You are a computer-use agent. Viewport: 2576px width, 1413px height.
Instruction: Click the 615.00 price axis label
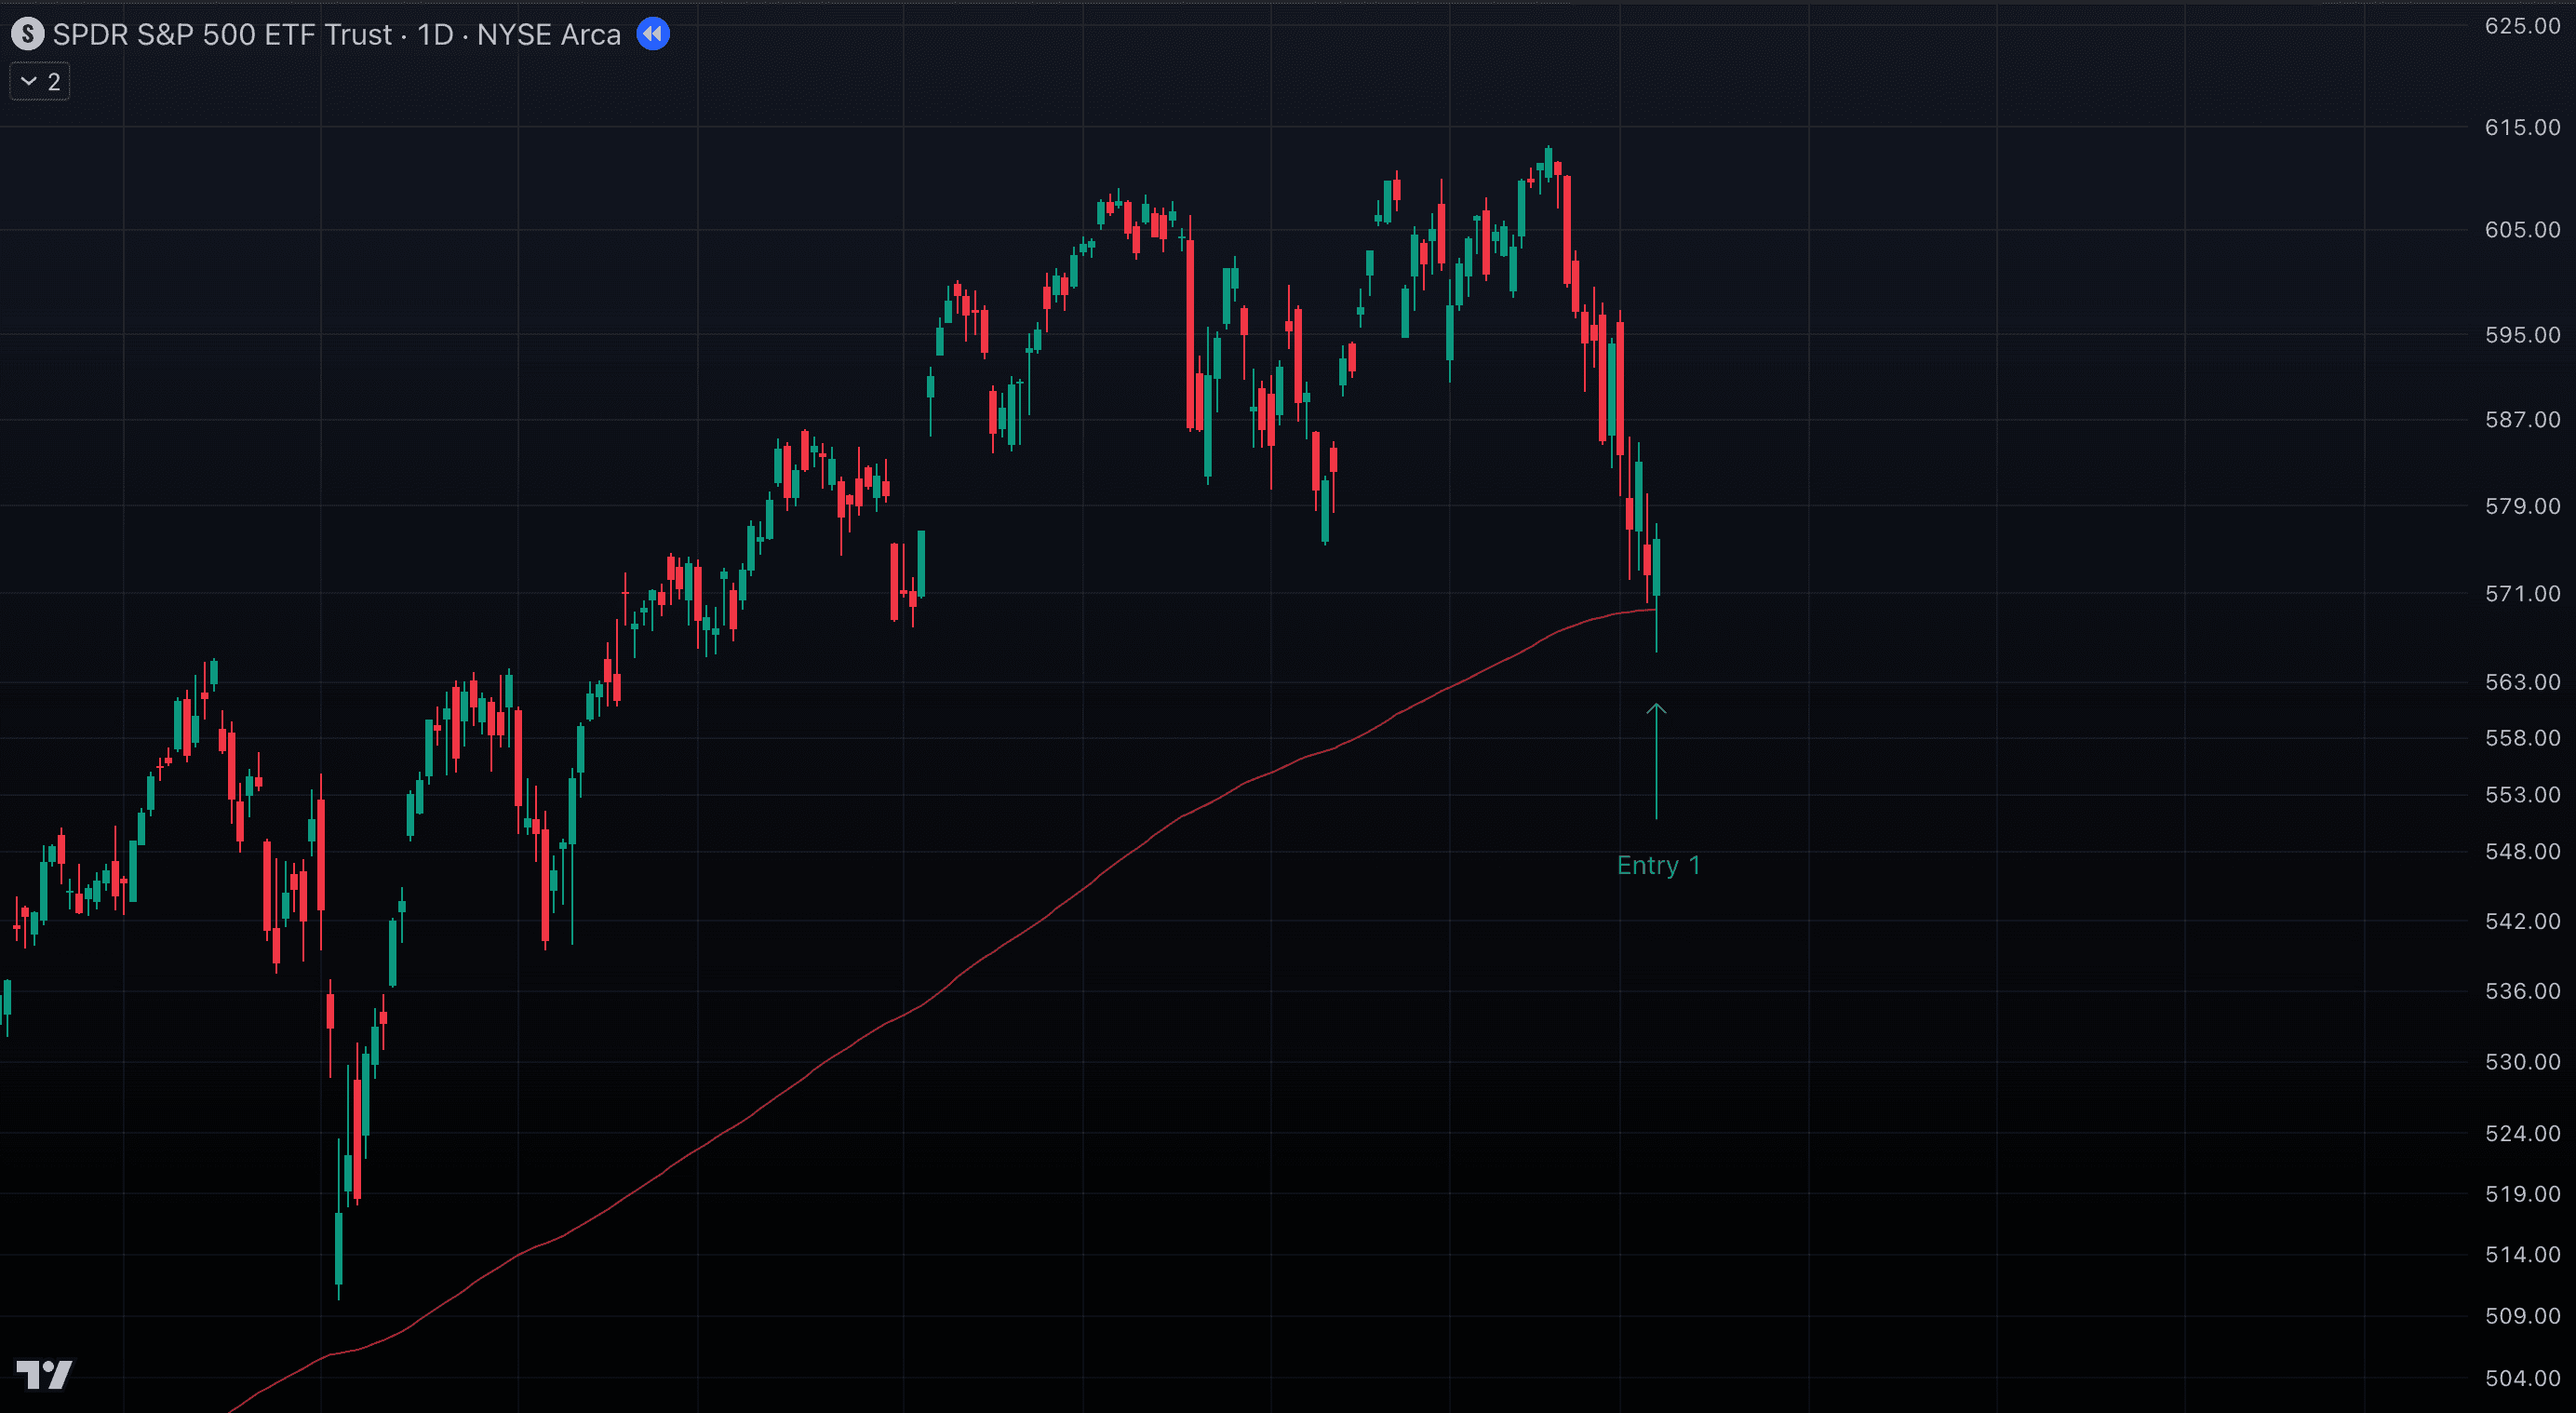pos(2522,127)
